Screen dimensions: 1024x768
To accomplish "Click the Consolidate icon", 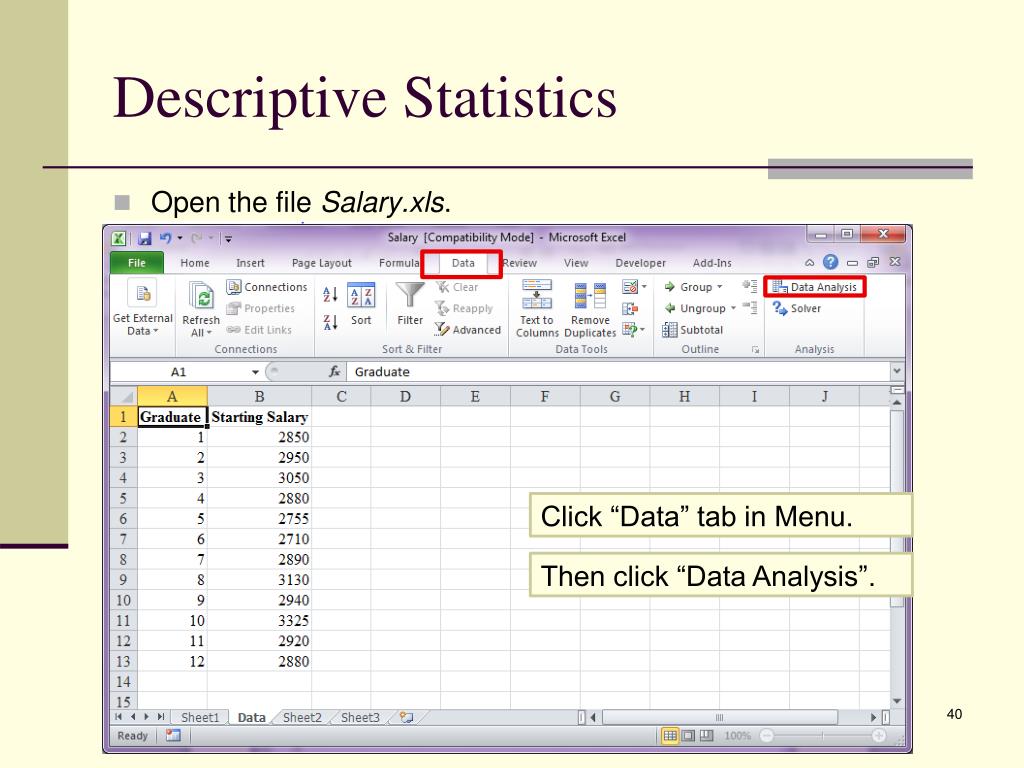I will coord(630,308).
